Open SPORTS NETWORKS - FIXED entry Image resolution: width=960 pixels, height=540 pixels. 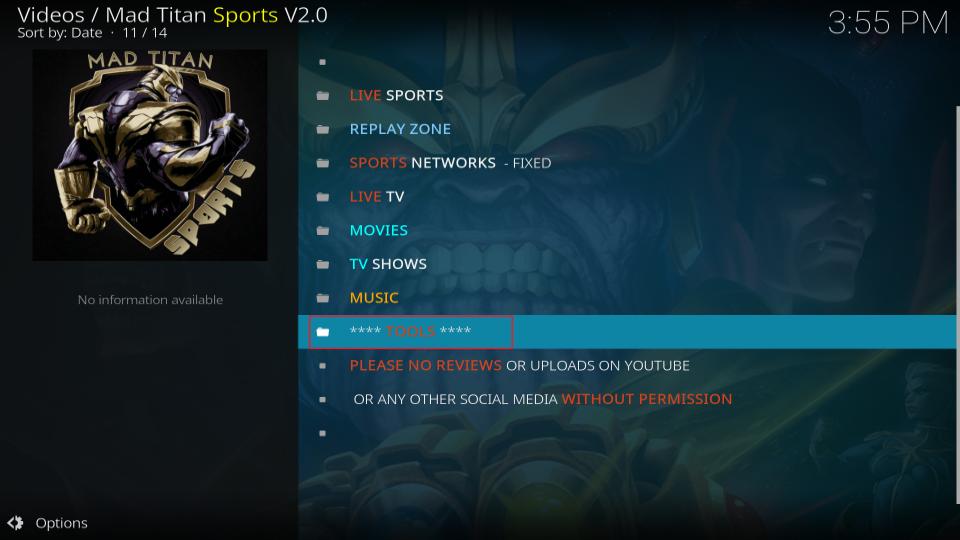626,163
